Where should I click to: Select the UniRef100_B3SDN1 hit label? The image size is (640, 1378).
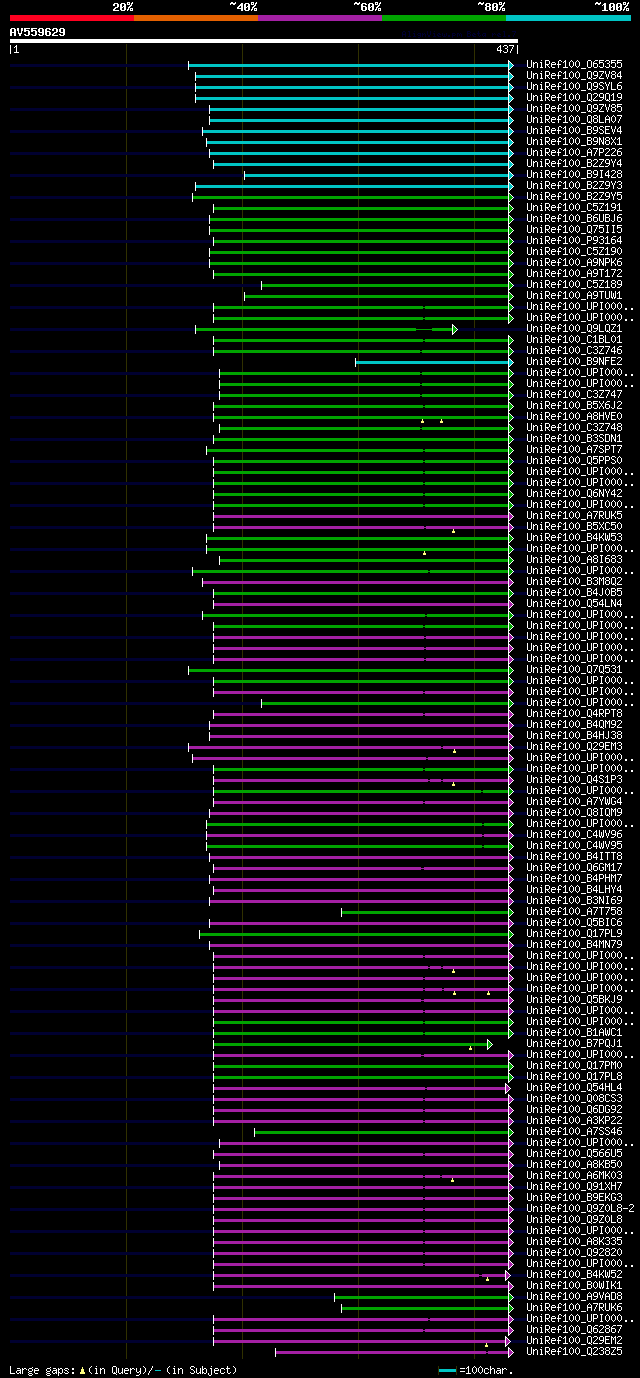pyautogui.click(x=574, y=439)
